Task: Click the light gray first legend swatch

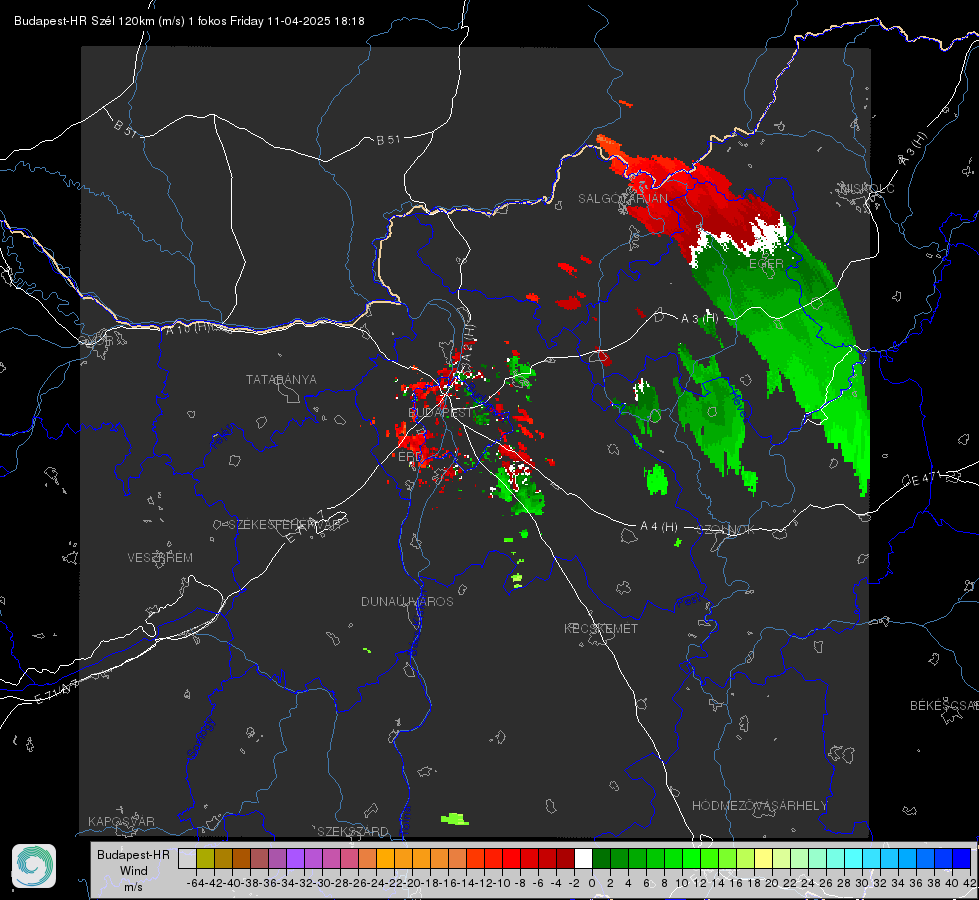Action: pyautogui.click(x=187, y=859)
